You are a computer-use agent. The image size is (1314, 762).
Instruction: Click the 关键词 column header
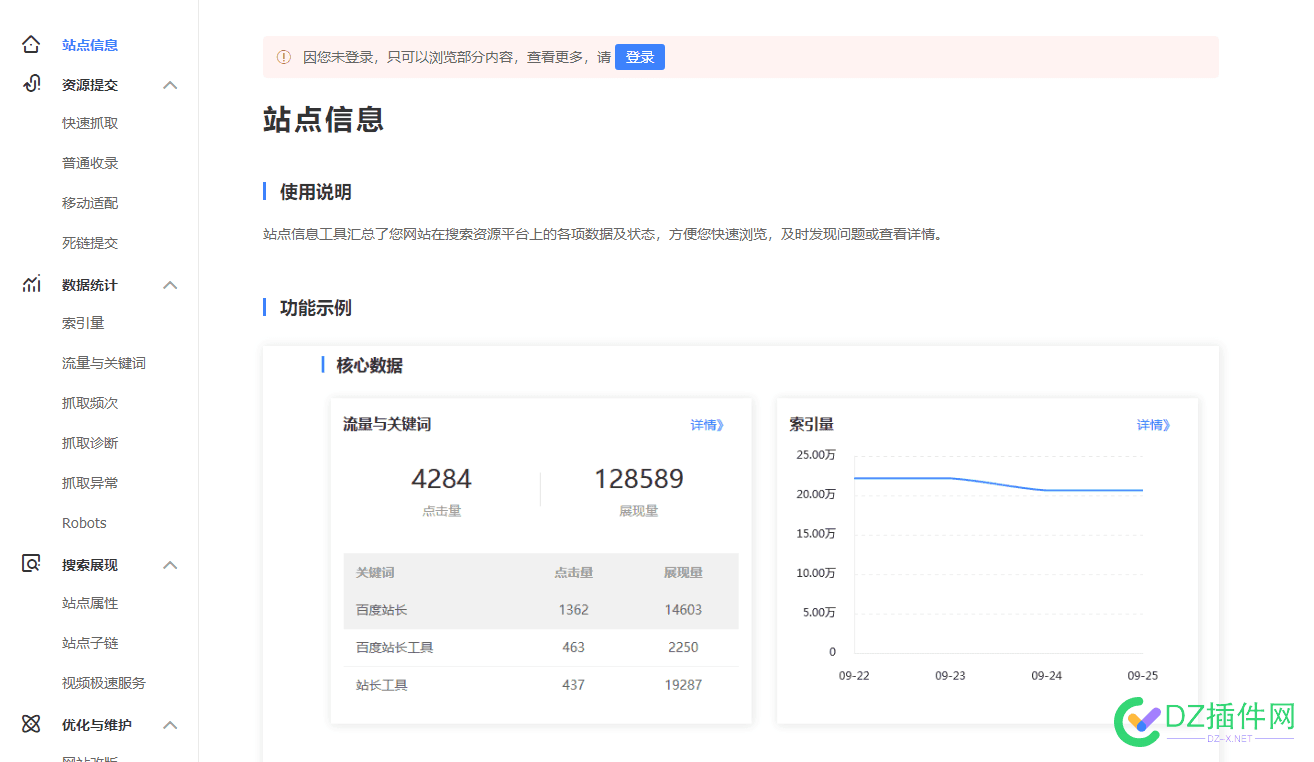tap(375, 573)
